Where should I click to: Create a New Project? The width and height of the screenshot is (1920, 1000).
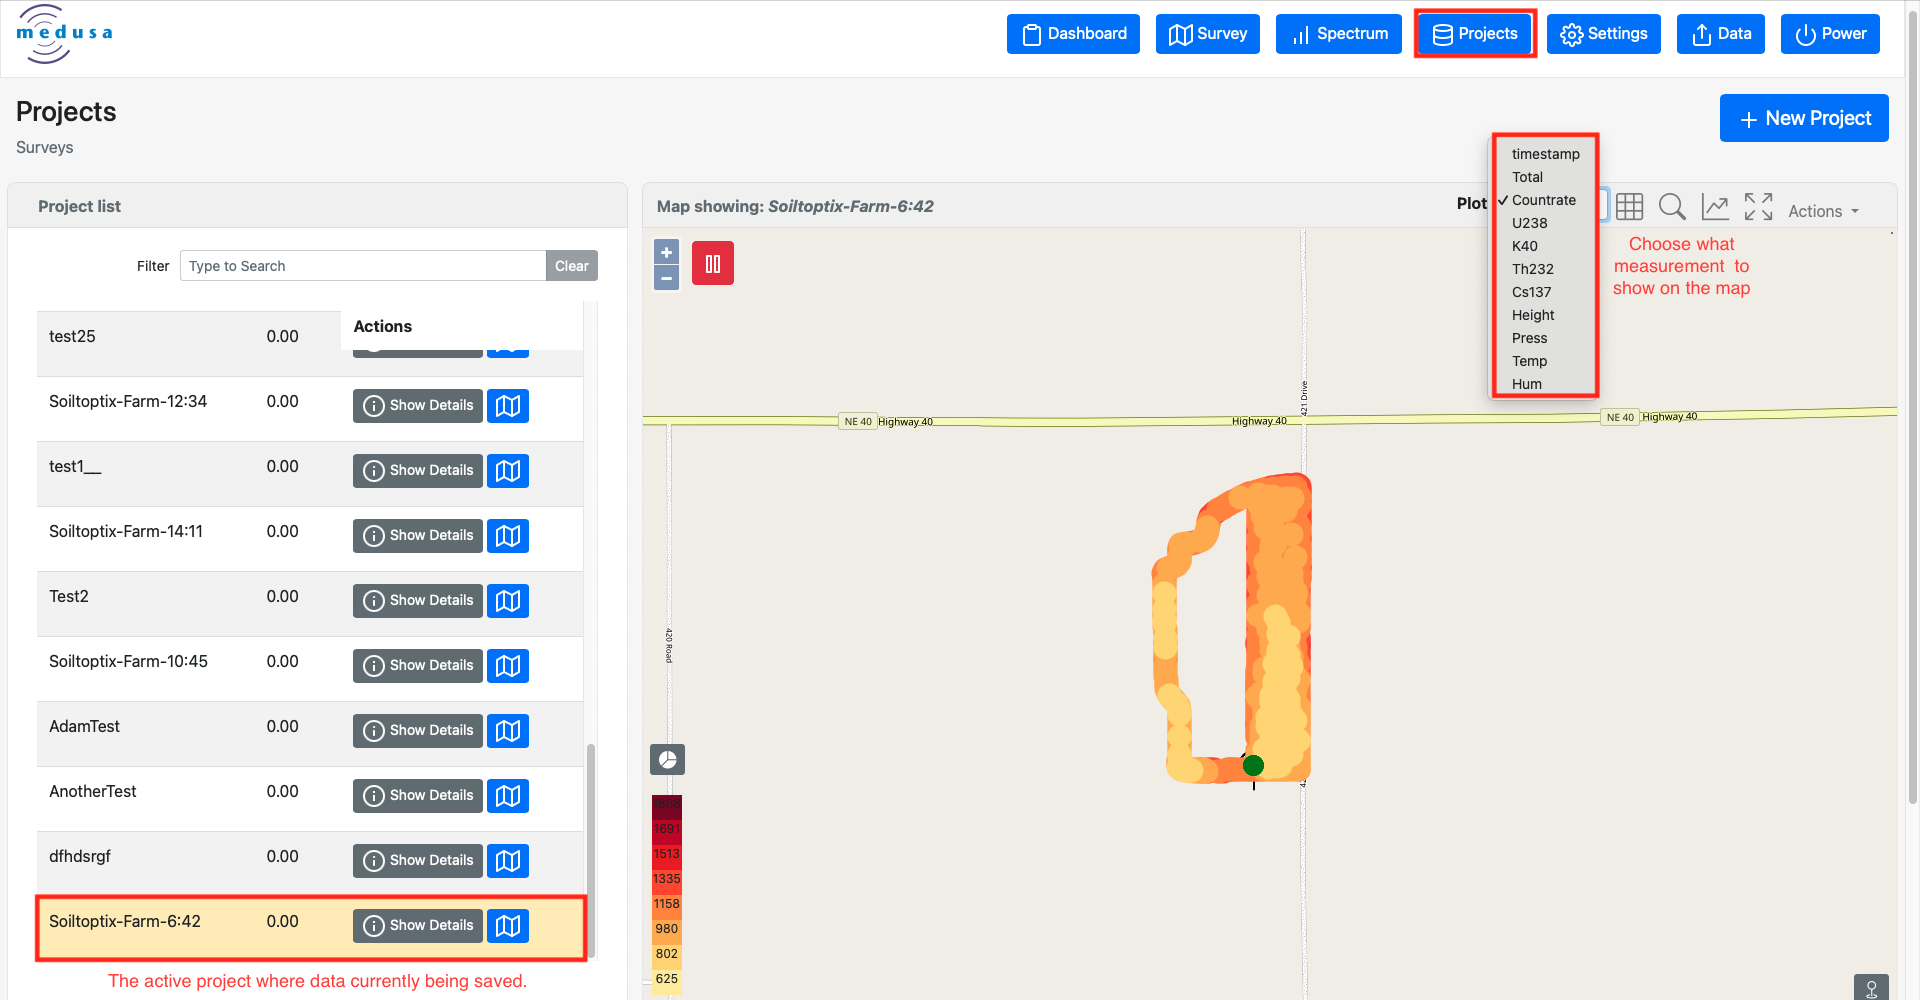[x=1803, y=118]
